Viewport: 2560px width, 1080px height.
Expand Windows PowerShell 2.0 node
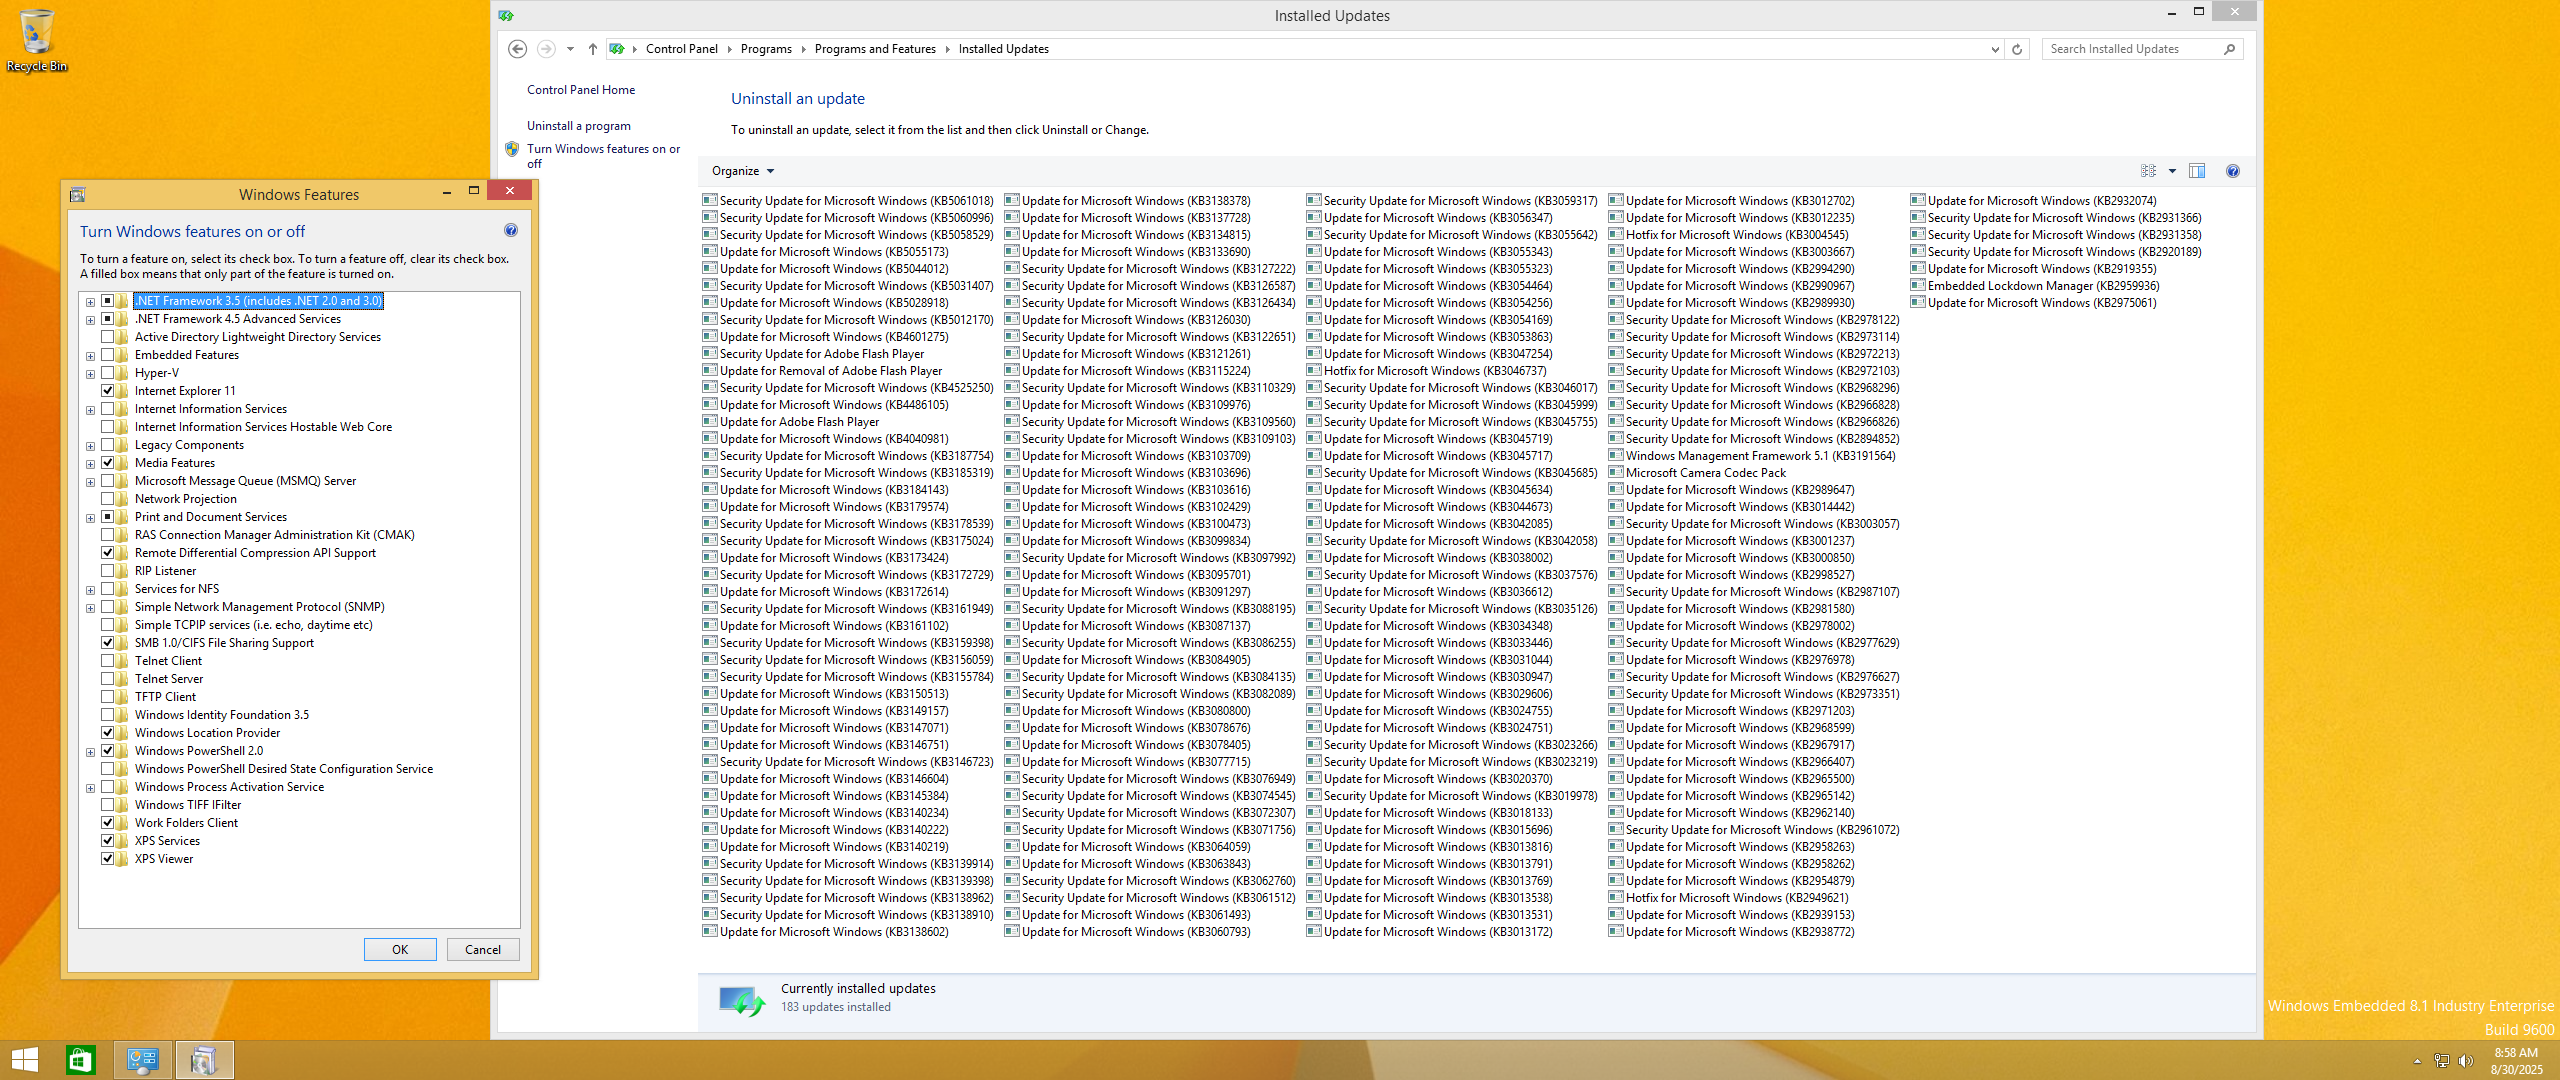pos(90,752)
